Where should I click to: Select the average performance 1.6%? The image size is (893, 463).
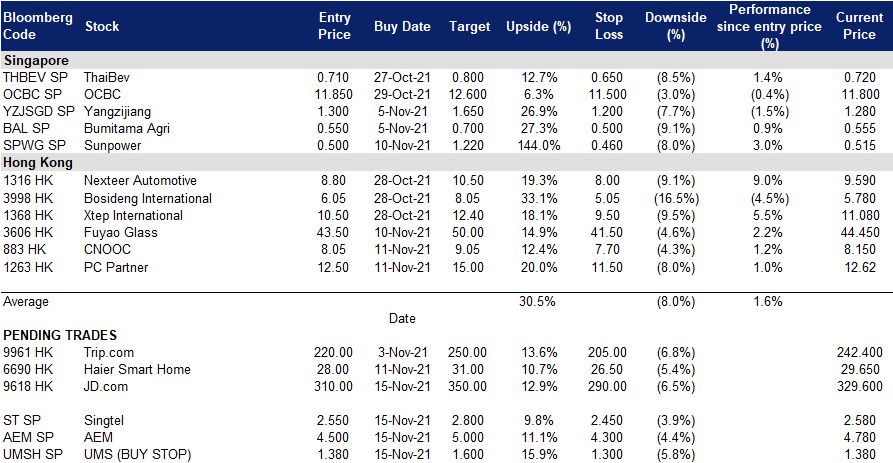[768, 301]
